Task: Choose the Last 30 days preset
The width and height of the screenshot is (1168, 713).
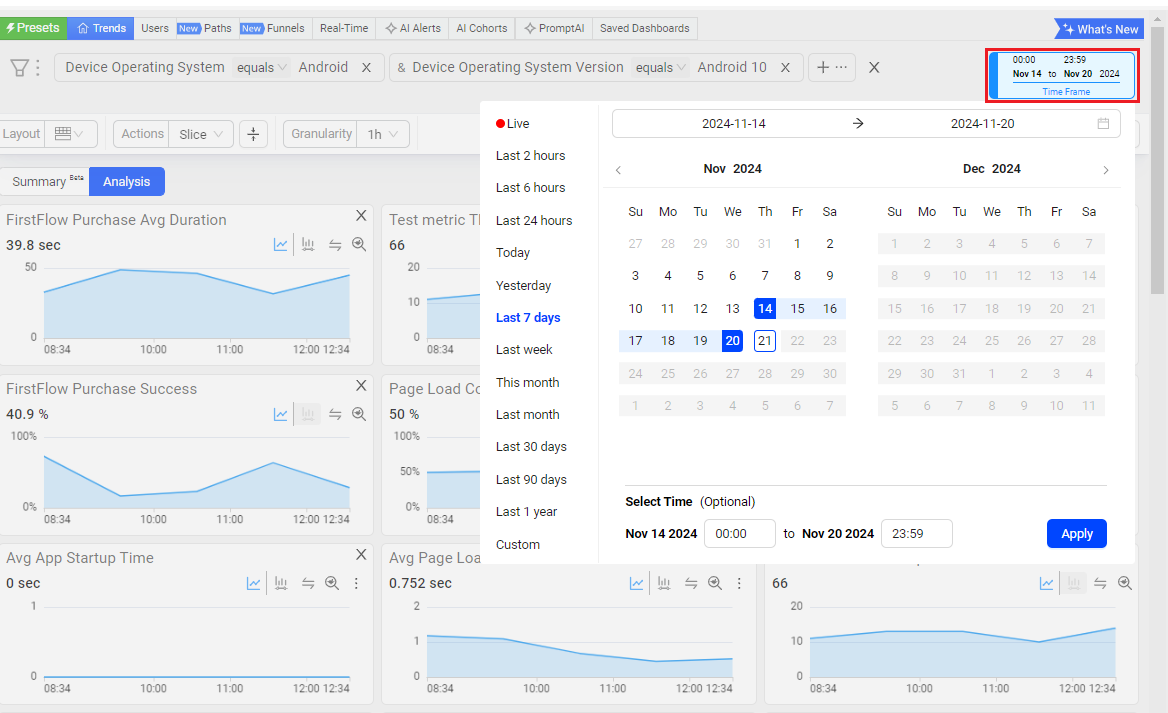Action: coord(531,447)
